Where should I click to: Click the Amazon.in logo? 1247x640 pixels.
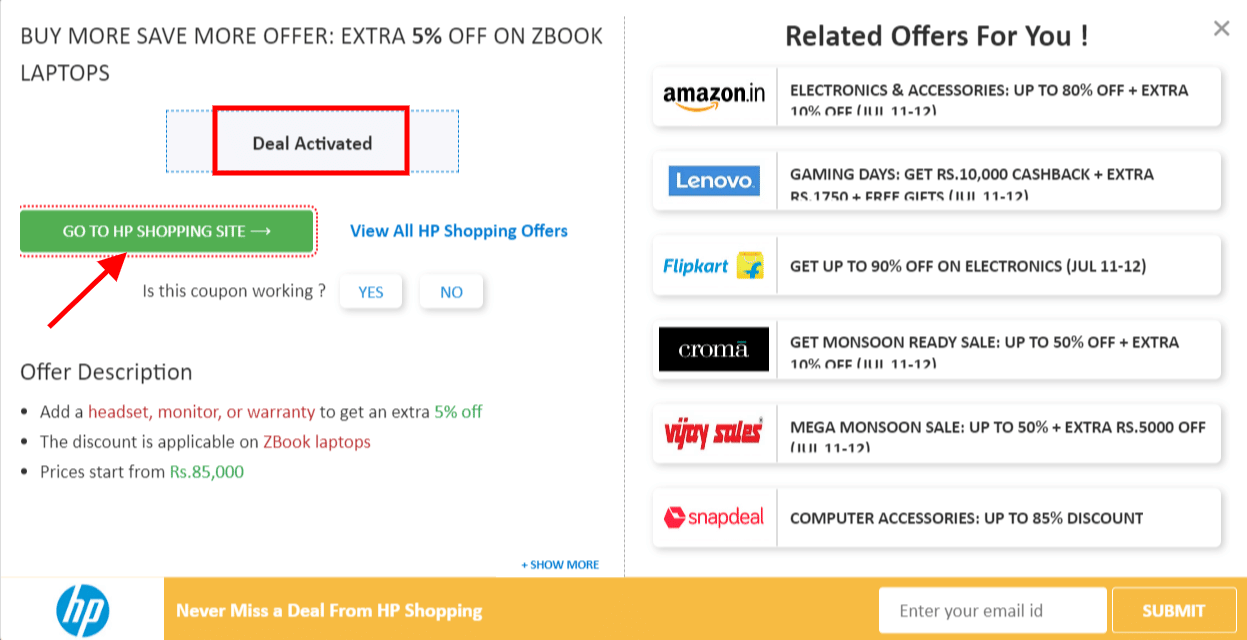click(x=714, y=97)
